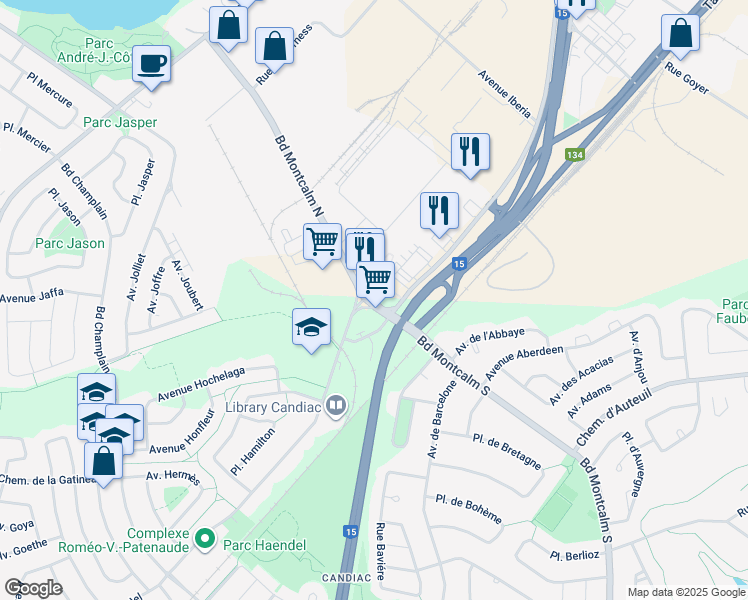The width and height of the screenshot is (748, 600).
Task: Click the Complexe Roméo-V.-Patenaude green pin
Action: pyautogui.click(x=205, y=539)
